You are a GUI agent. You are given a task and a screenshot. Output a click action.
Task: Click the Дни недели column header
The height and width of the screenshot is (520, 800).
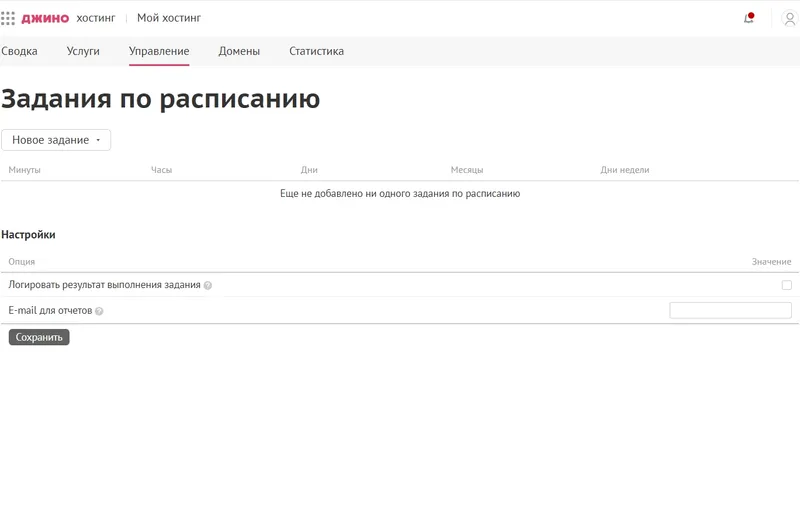click(624, 170)
